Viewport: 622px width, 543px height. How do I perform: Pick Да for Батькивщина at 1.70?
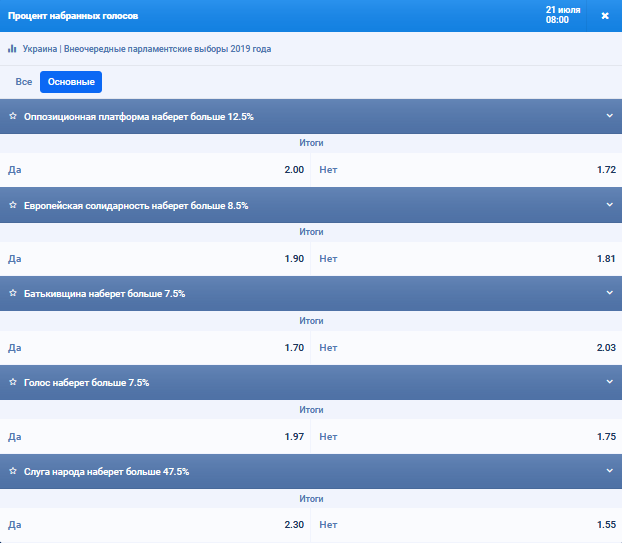pos(155,348)
